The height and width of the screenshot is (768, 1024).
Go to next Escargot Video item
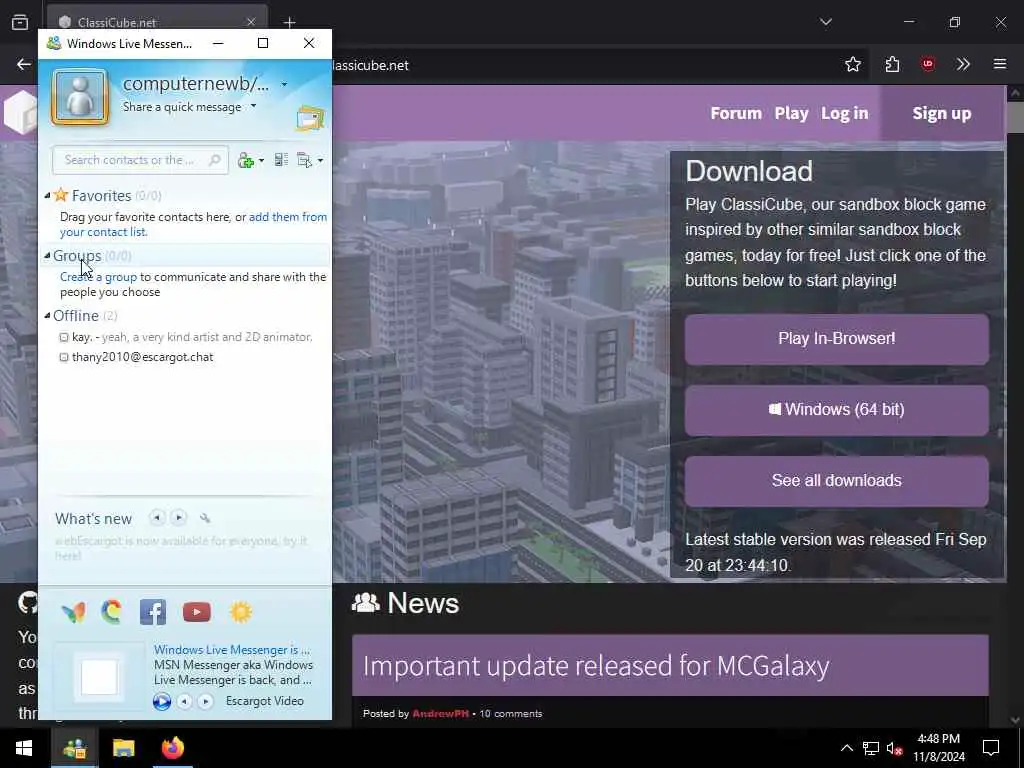point(206,701)
